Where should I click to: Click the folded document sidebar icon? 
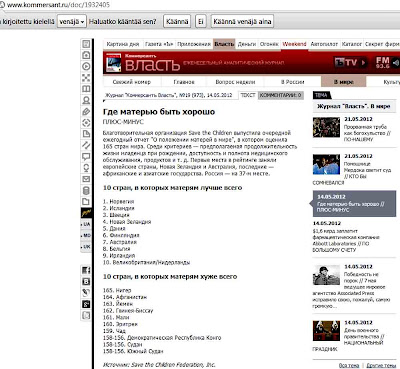click(86, 134)
